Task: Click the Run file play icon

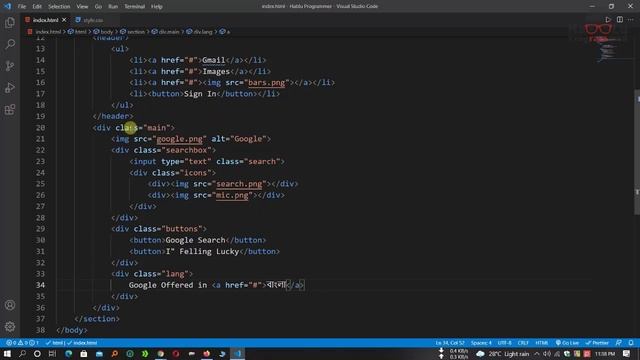Action: (608, 20)
